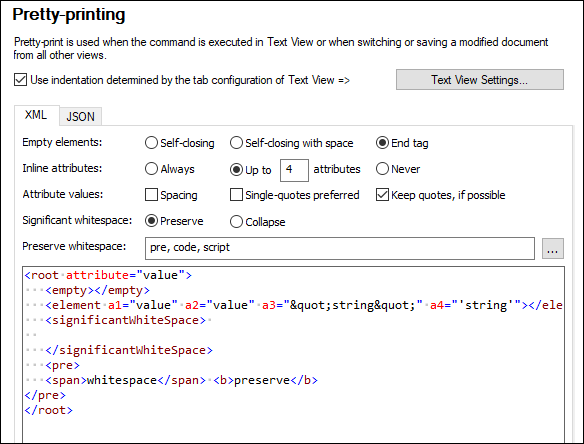Select Self-closing for empty elements
Viewport: 584px width, 444px height.
151,143
